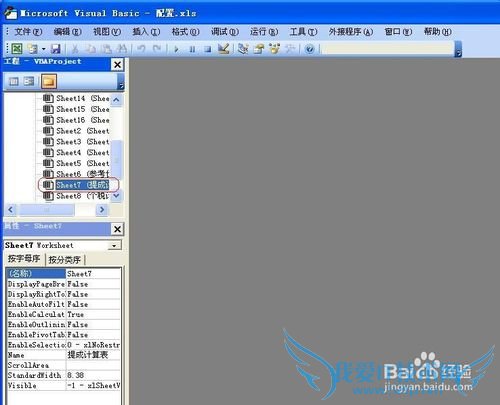Open the 外接程序 menu
500x405 pixels.
(x=350, y=32)
